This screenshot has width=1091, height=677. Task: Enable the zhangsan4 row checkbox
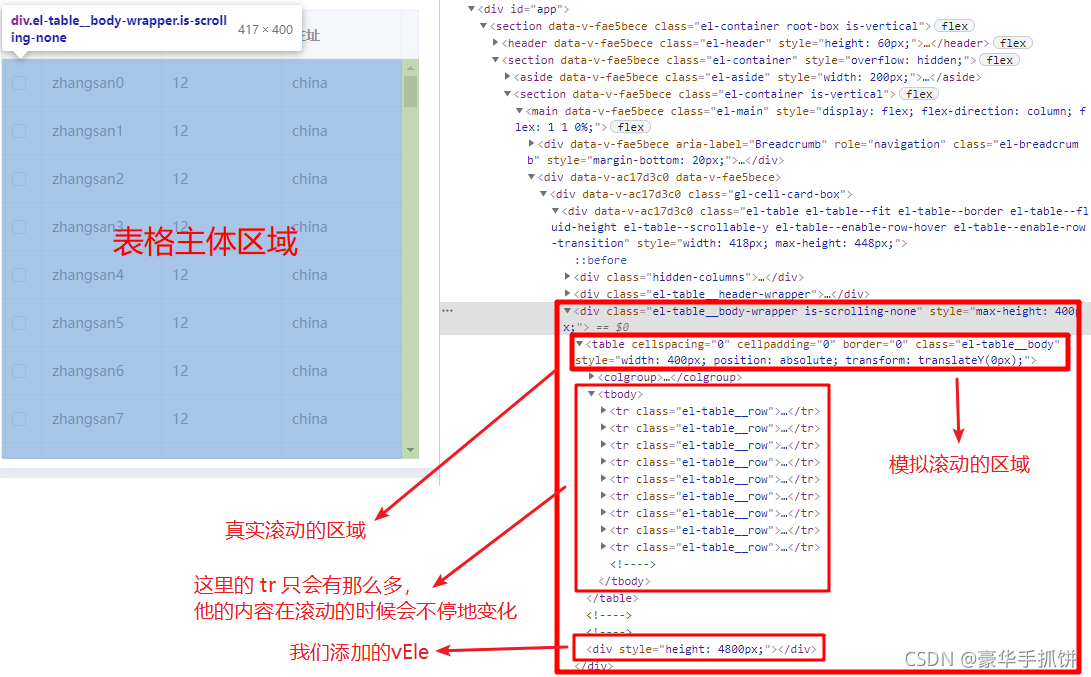tap(19, 275)
